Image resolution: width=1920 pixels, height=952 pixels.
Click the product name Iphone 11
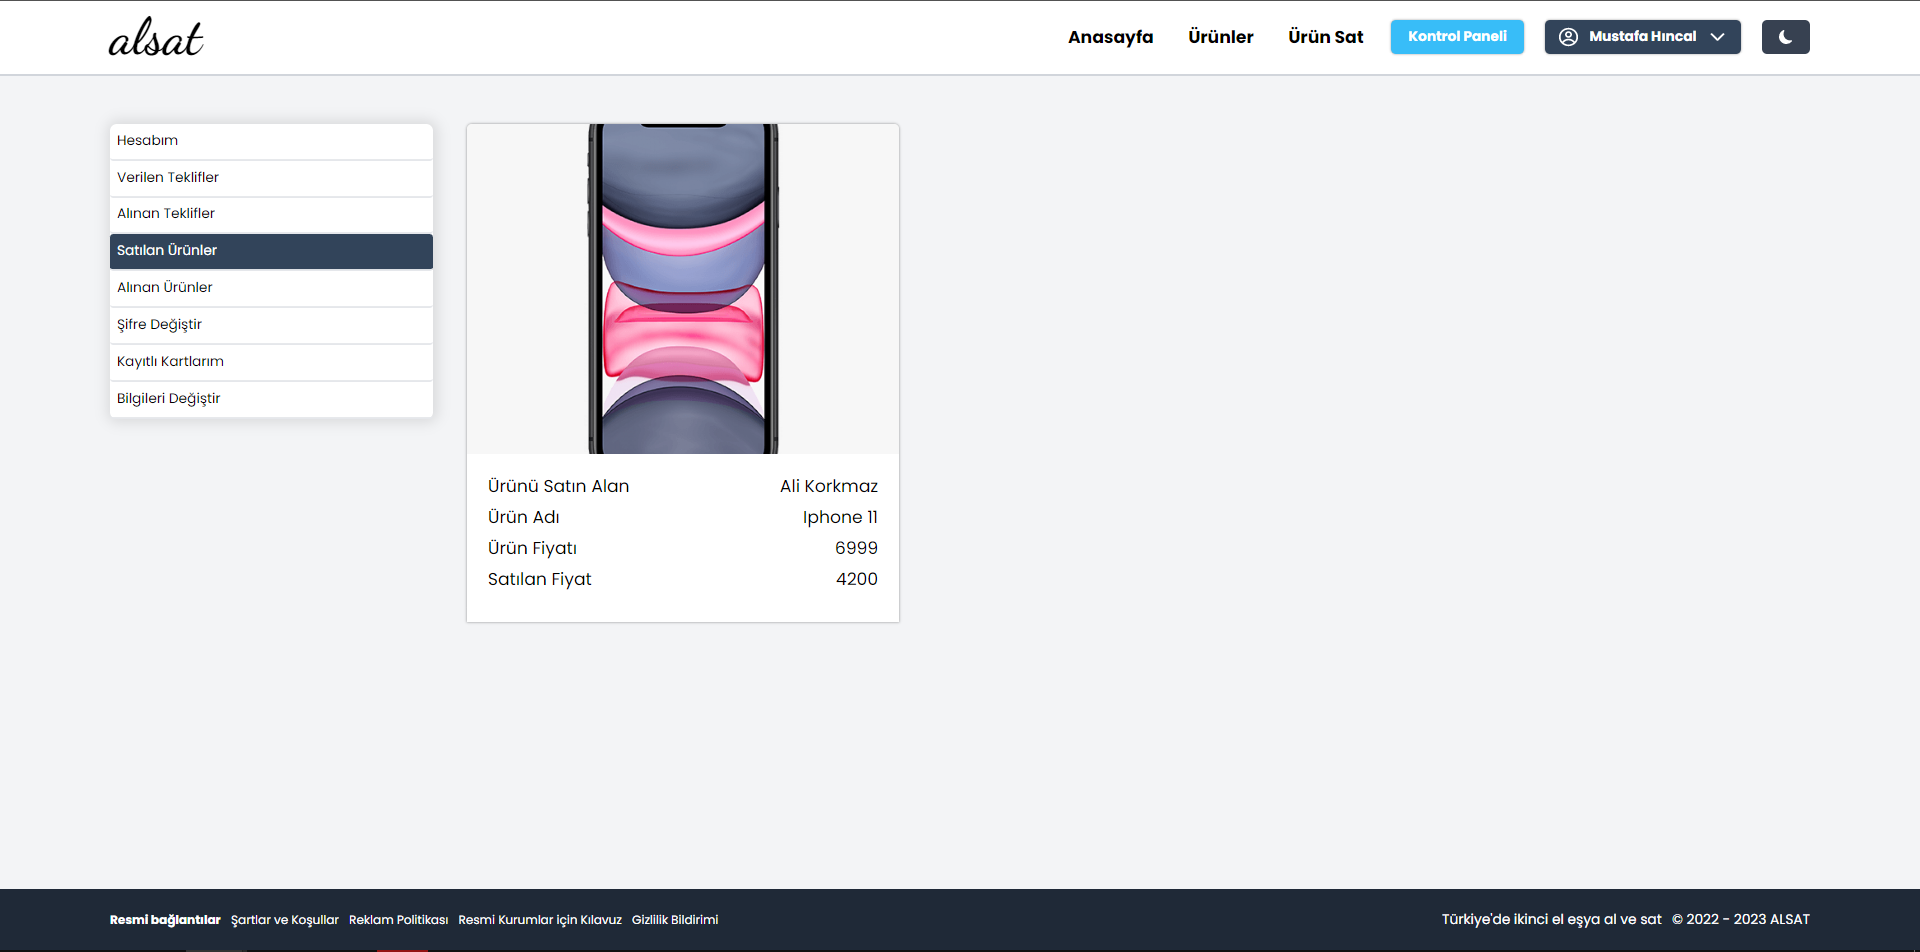tap(840, 517)
